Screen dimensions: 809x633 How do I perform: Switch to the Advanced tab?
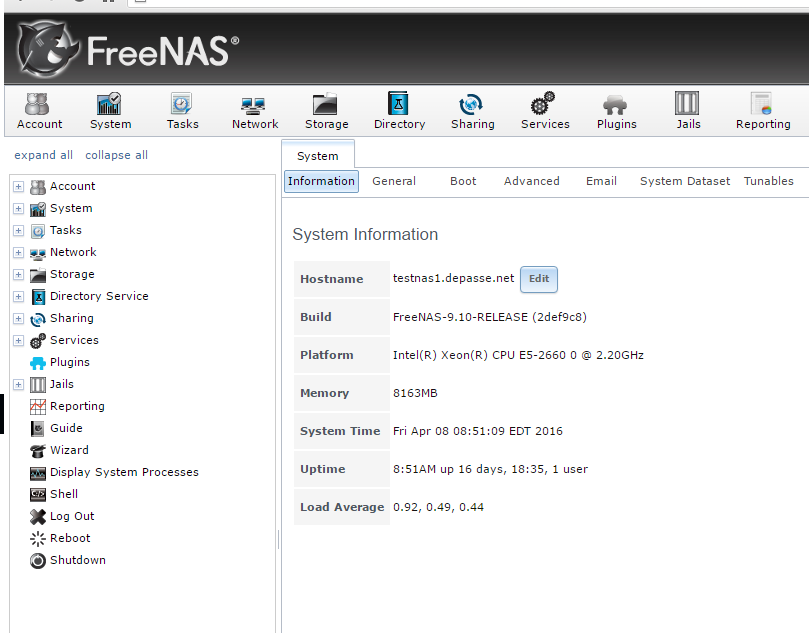click(531, 182)
